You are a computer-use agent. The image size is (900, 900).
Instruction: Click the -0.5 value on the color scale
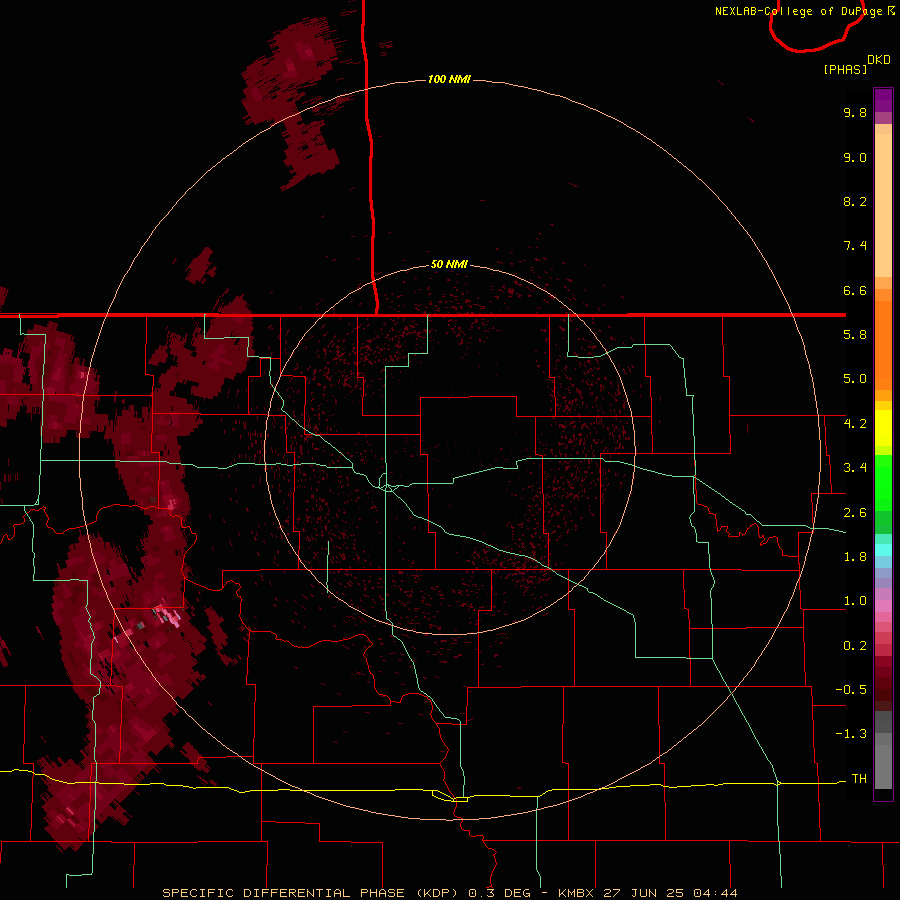(851, 690)
